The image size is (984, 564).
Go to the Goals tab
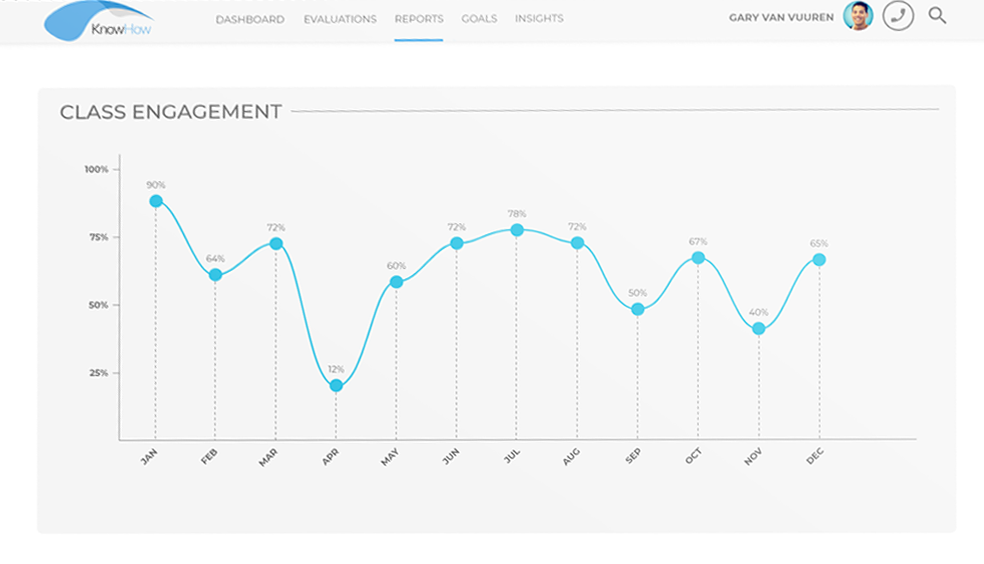click(x=479, y=19)
